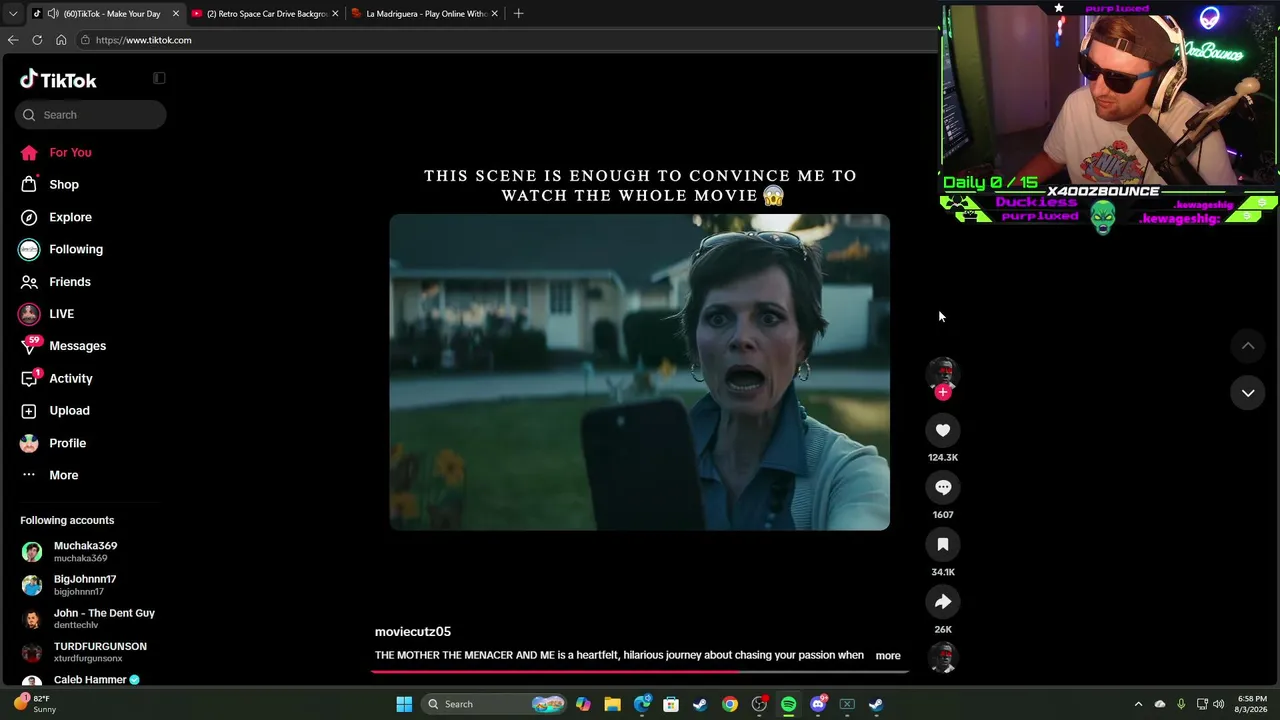
Task: Click the video progress bar
Action: tap(640, 671)
